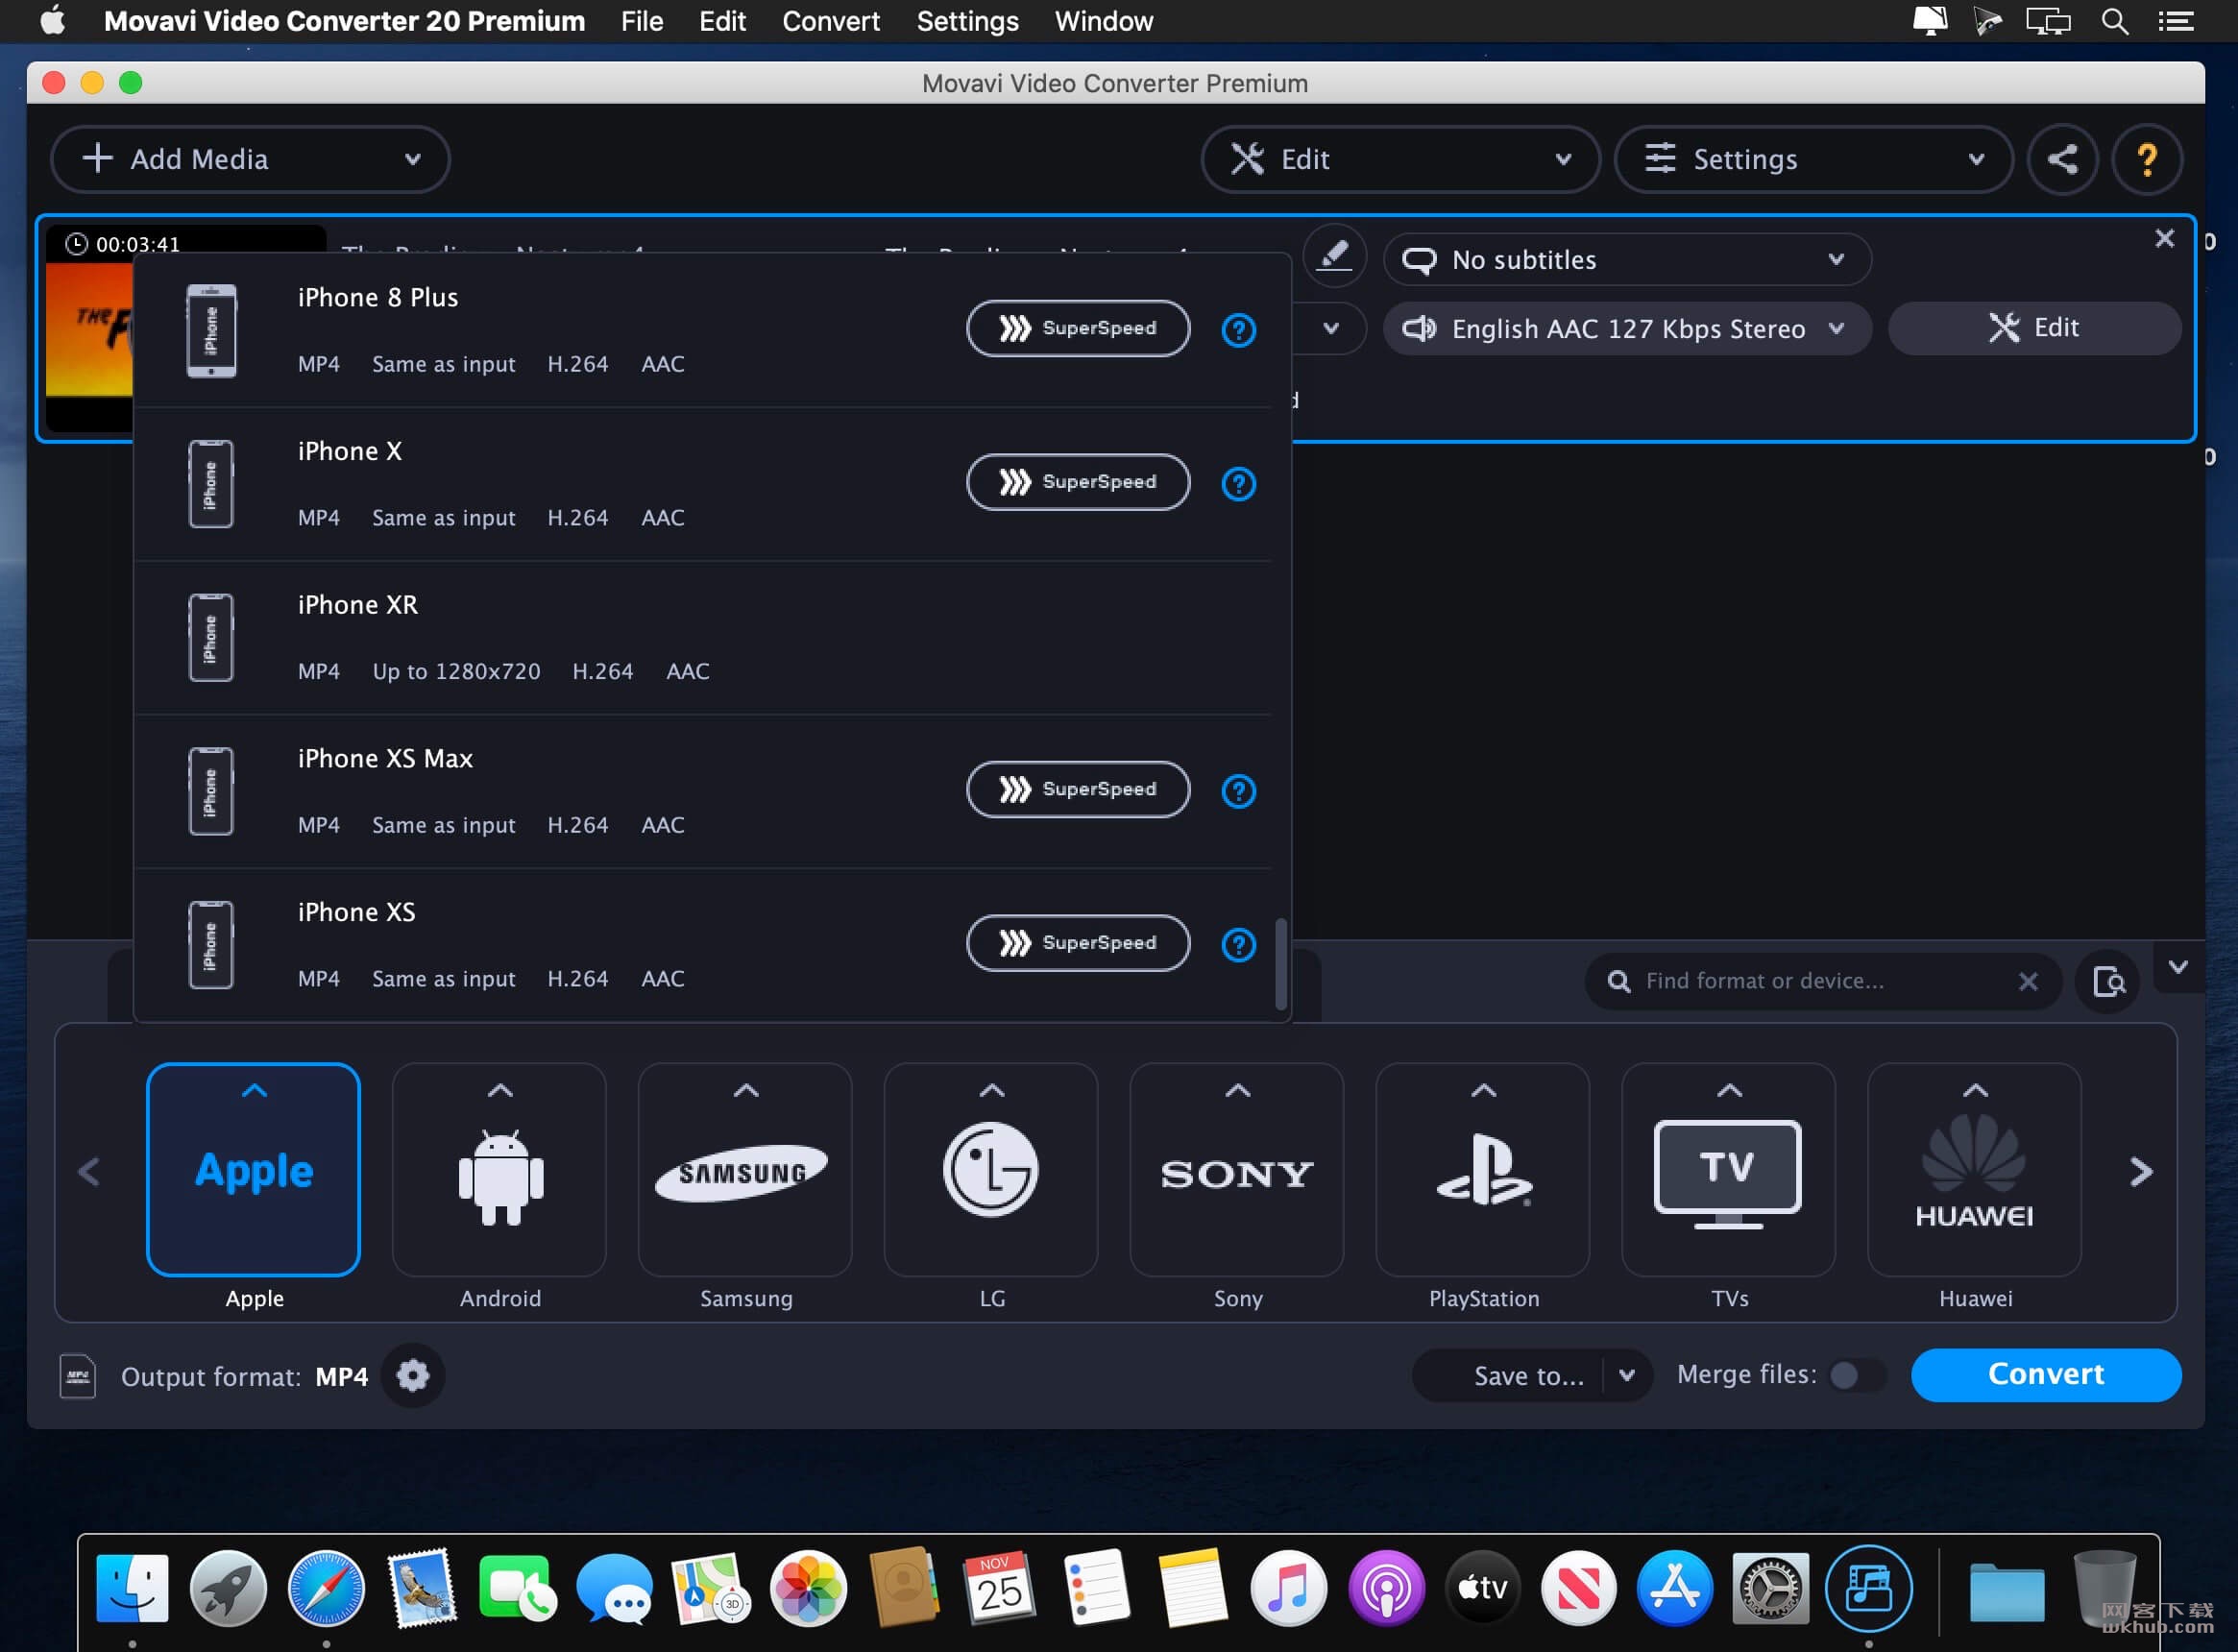Select the iPhone XR preset
2238x1652 pixels.
(x=702, y=638)
